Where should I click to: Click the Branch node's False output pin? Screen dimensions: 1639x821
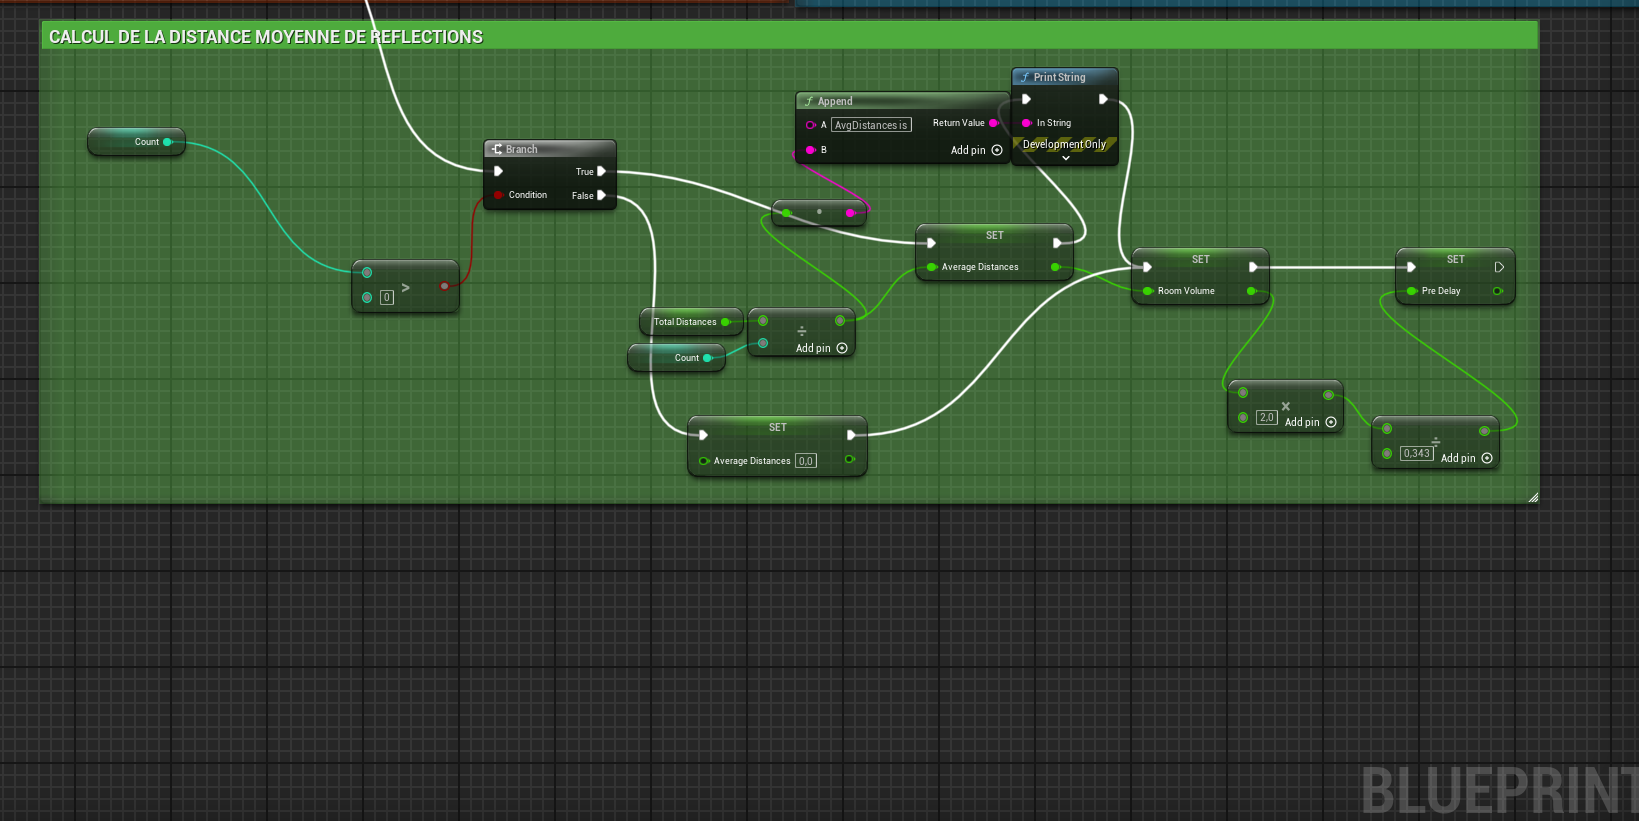(x=601, y=196)
